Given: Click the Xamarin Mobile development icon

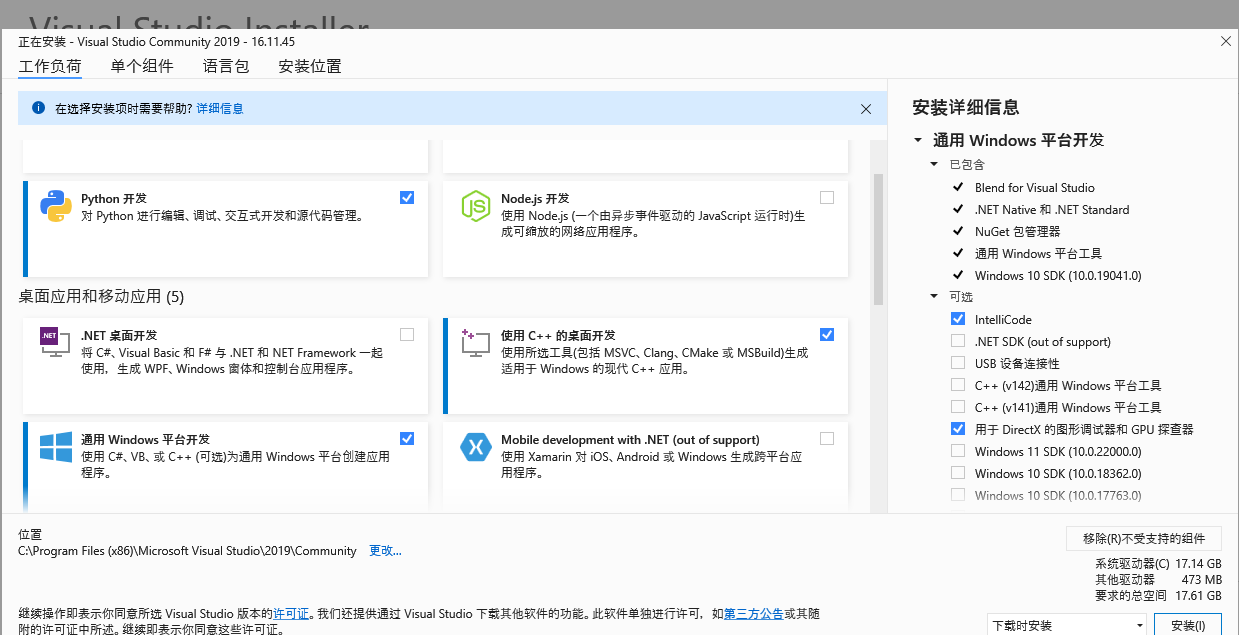Looking at the screenshot, I should pyautogui.click(x=474, y=447).
